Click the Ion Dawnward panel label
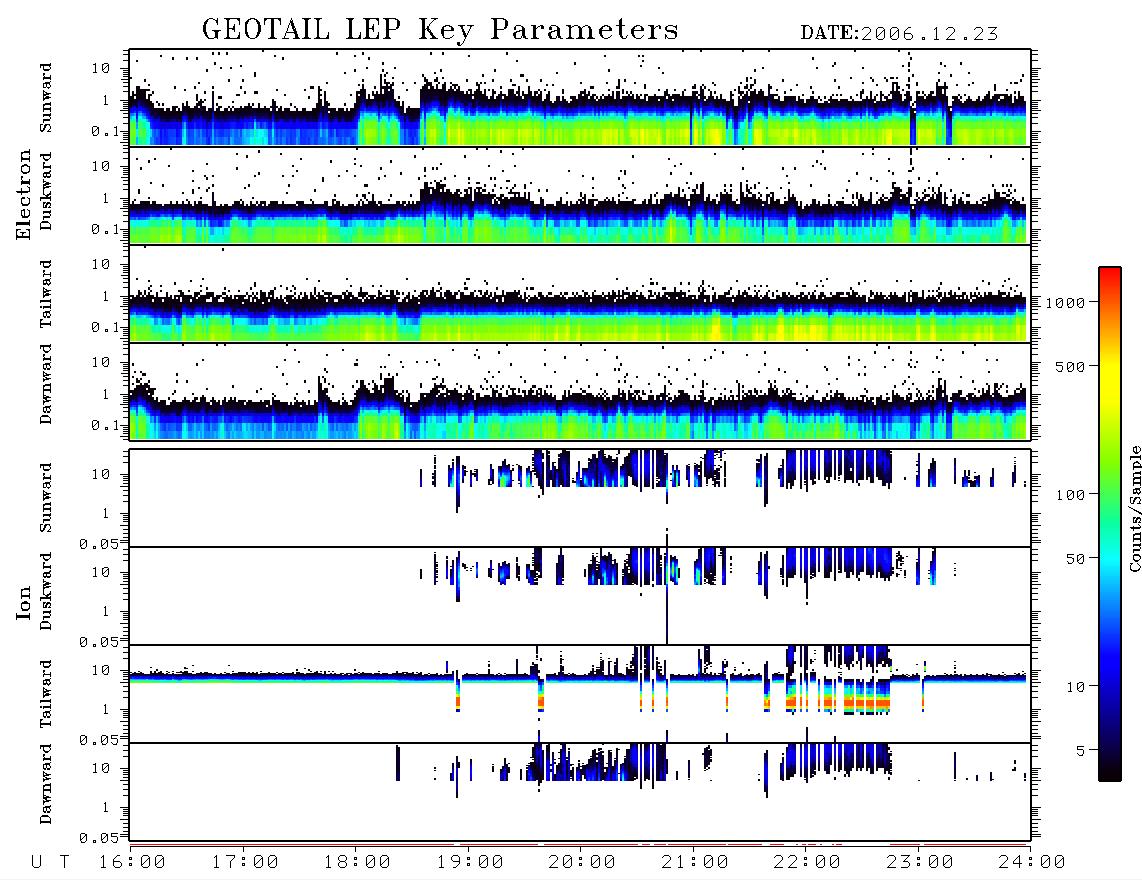Image resolution: width=1142 pixels, height=880 pixels. [x=46, y=784]
